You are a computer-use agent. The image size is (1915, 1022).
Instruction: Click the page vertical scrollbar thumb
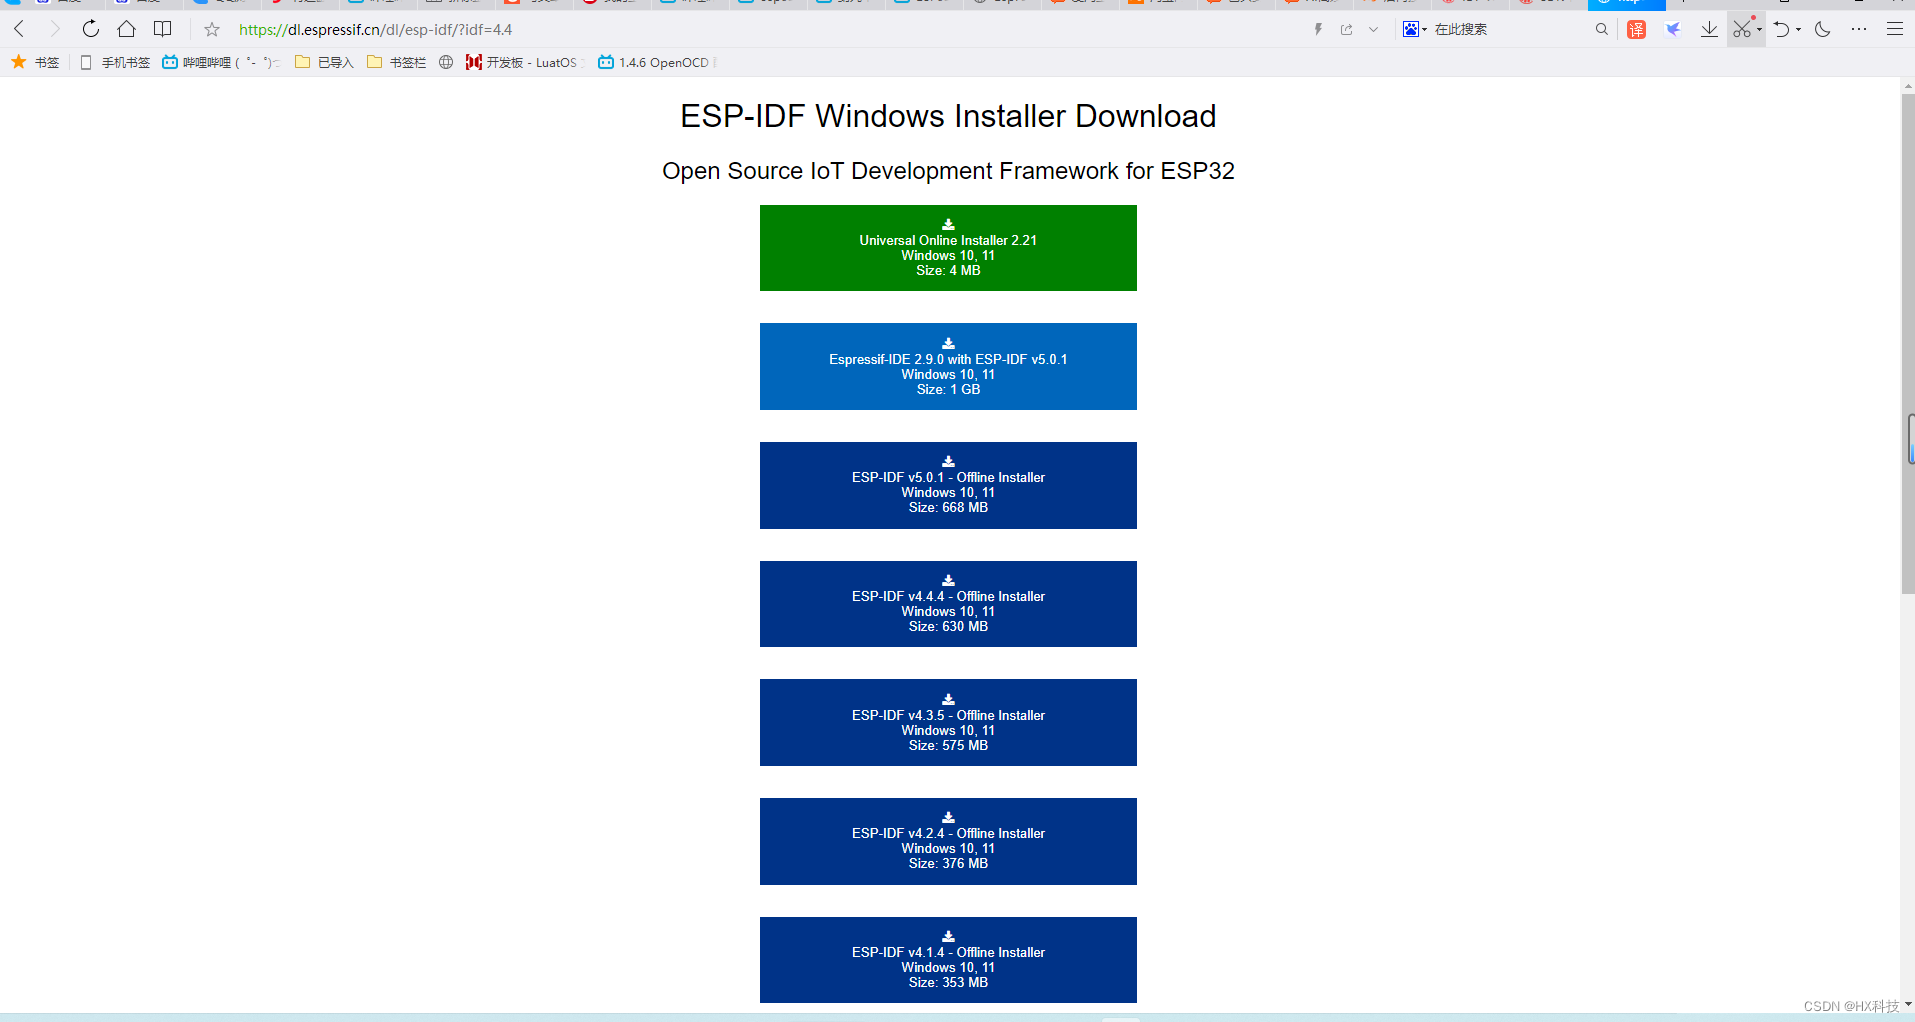tap(1908, 344)
